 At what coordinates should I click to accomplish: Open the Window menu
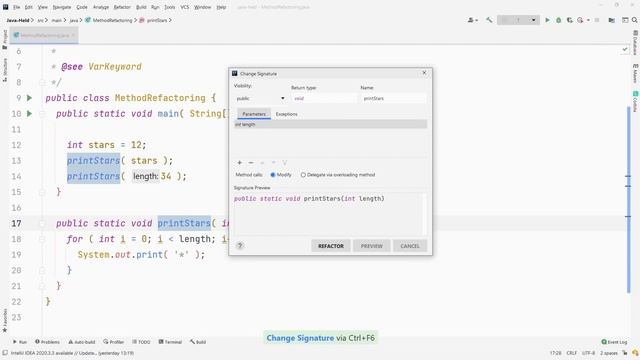(202, 7)
